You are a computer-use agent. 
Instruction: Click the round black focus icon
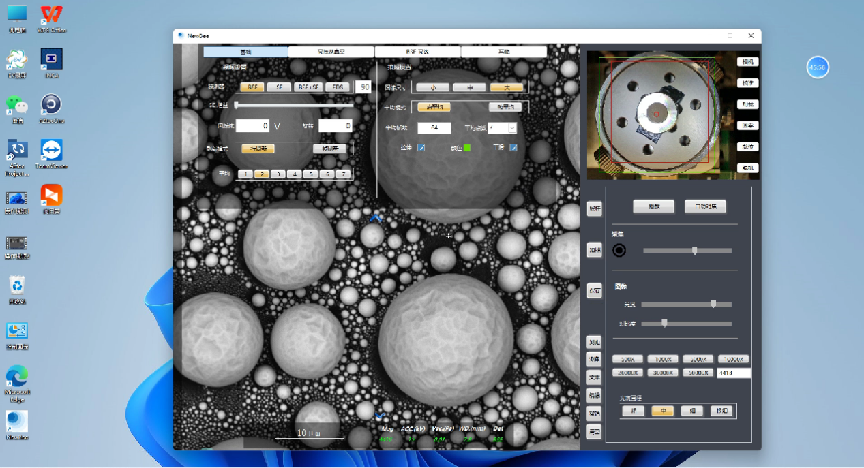619,250
